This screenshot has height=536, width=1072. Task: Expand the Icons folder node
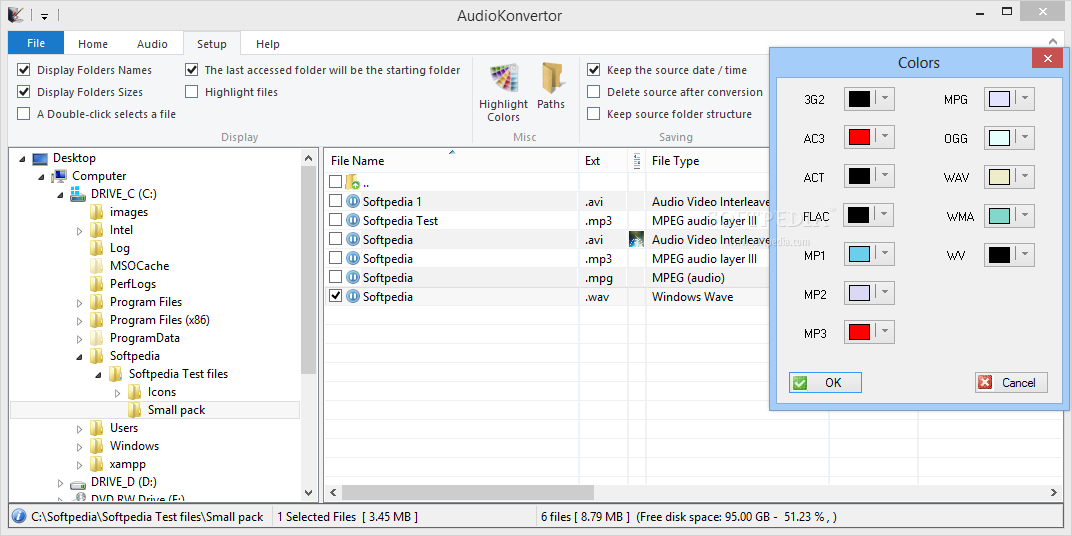[118, 392]
